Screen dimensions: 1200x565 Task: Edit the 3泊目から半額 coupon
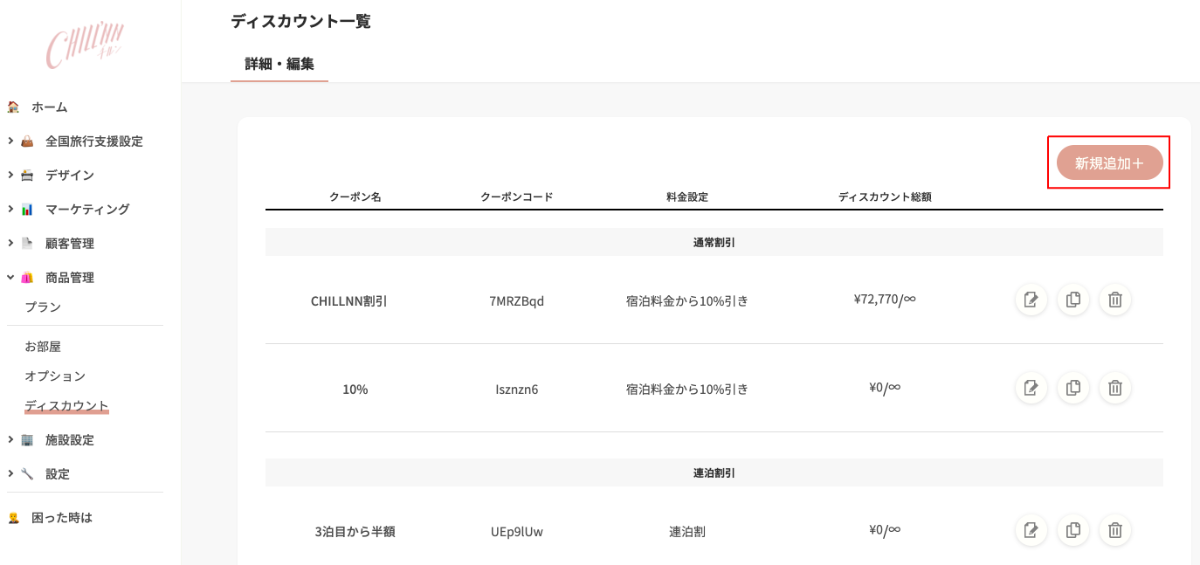1031,531
